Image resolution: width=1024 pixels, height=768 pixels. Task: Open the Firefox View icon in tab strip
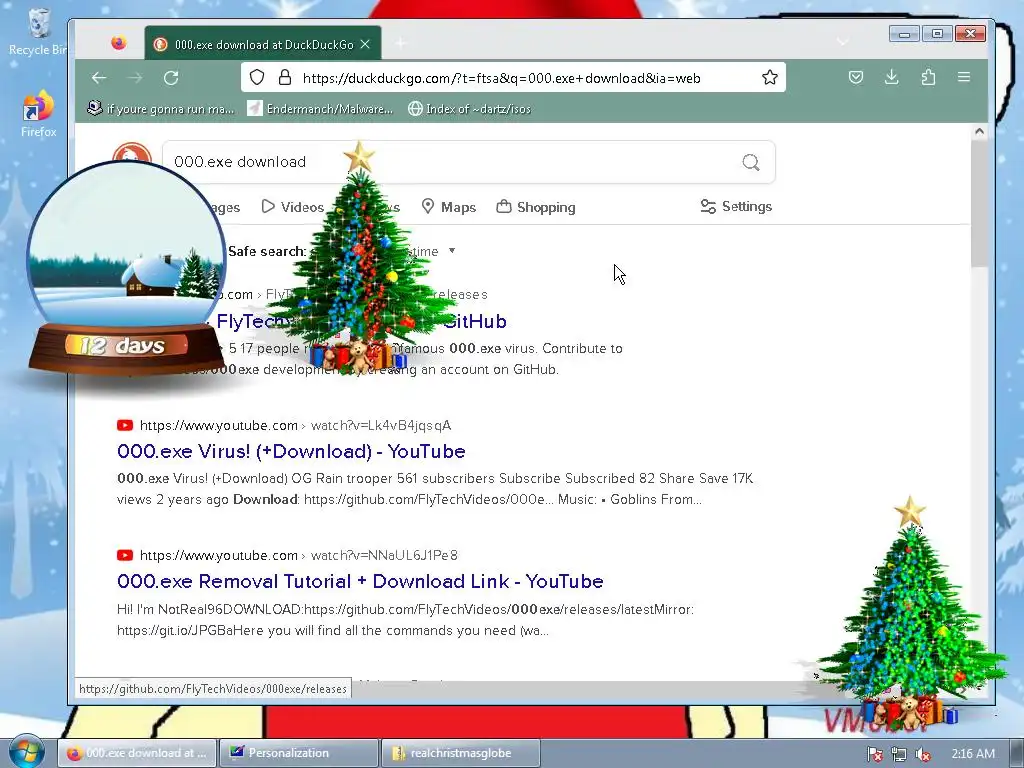[x=118, y=43]
